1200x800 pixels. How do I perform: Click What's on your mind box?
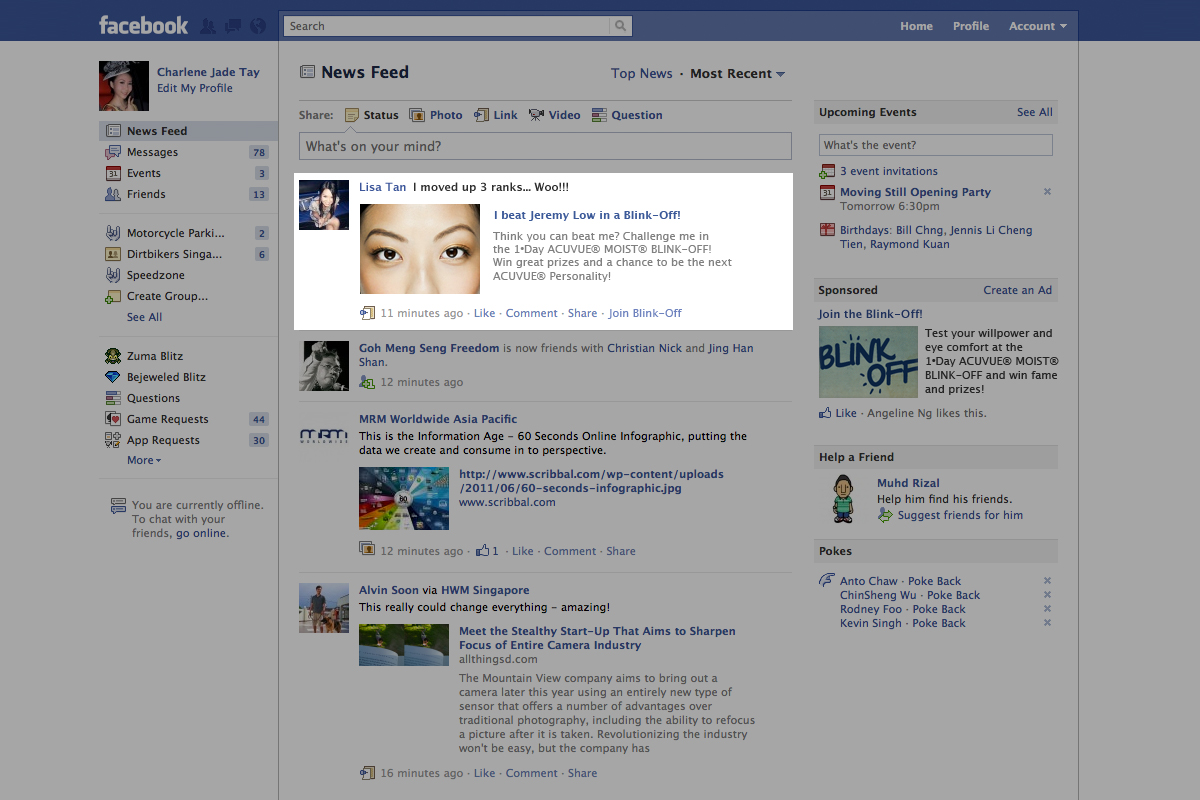point(545,146)
